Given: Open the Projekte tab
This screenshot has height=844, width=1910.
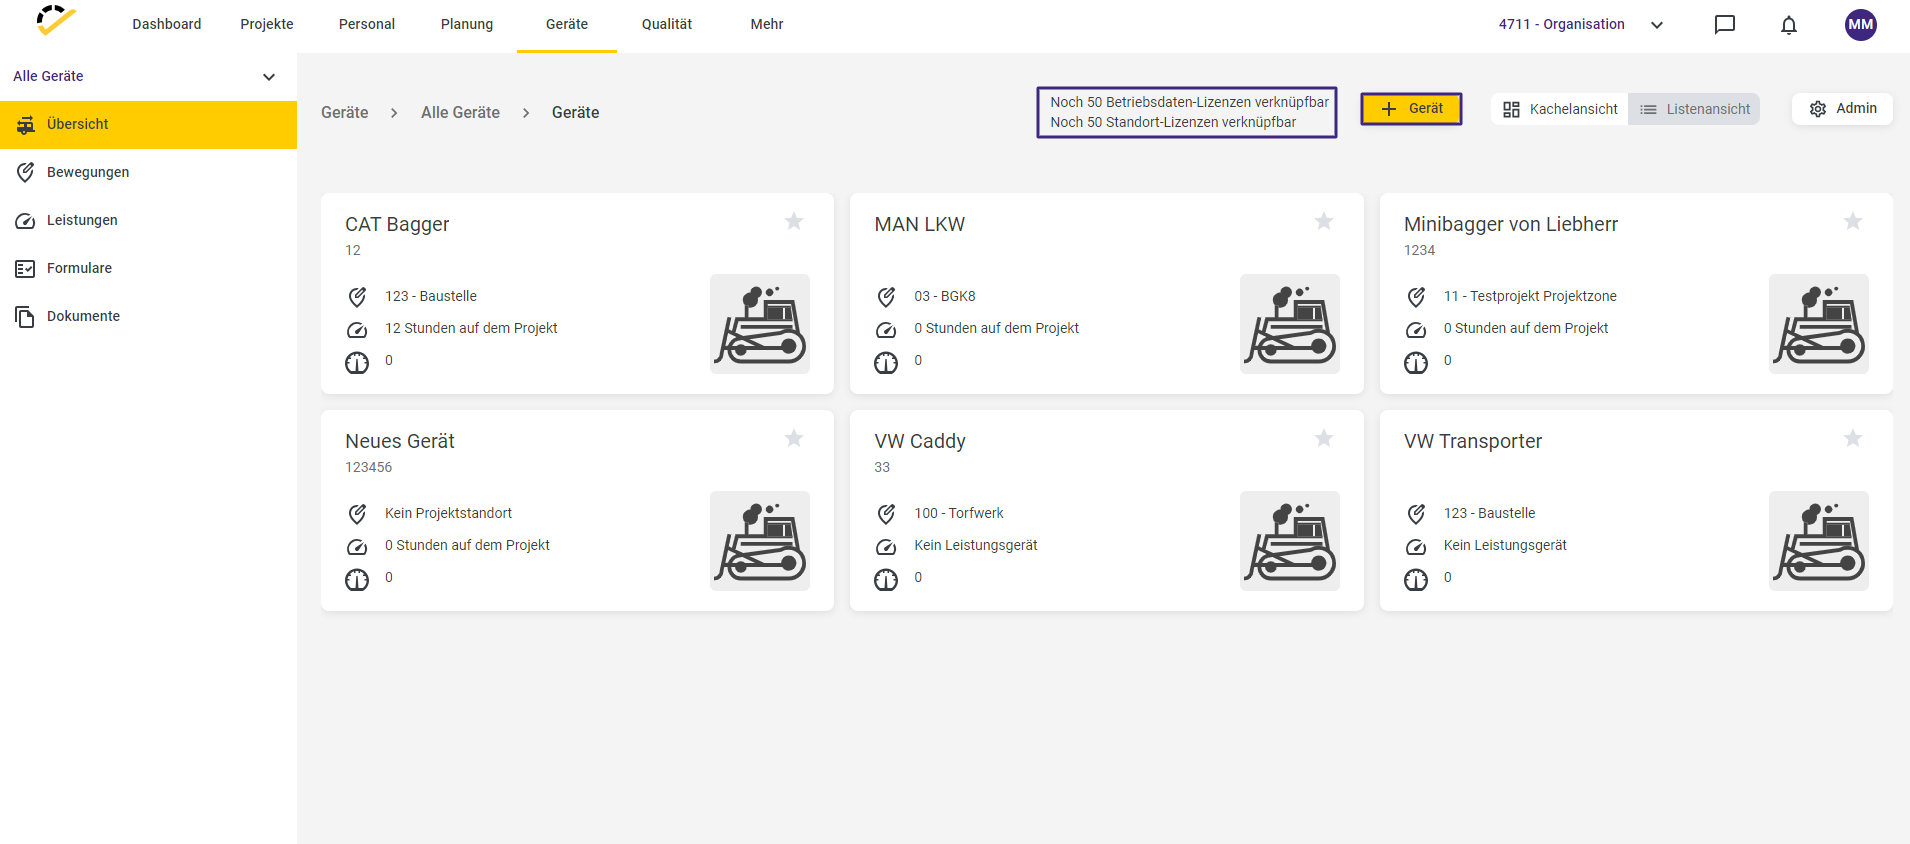Looking at the screenshot, I should [267, 25].
